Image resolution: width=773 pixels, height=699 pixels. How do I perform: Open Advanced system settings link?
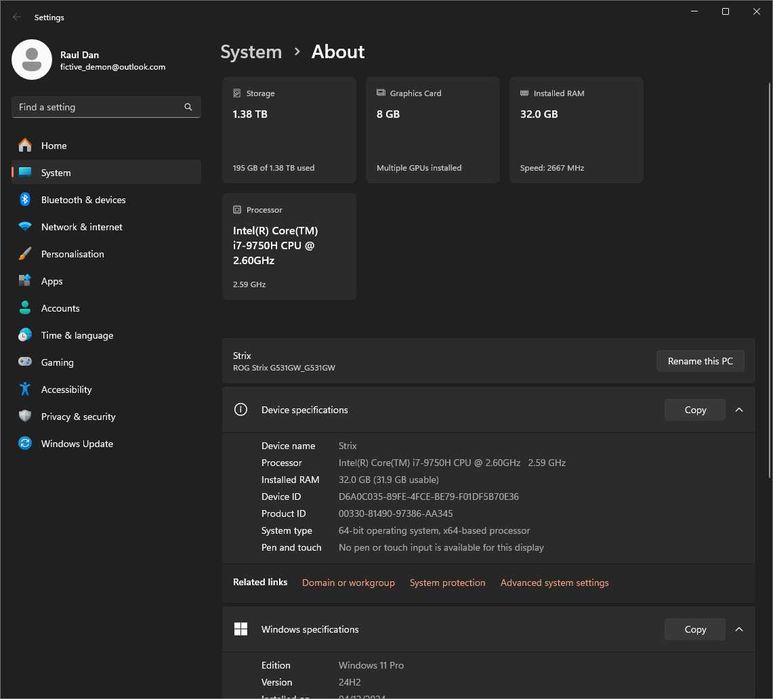pyautogui.click(x=554, y=583)
